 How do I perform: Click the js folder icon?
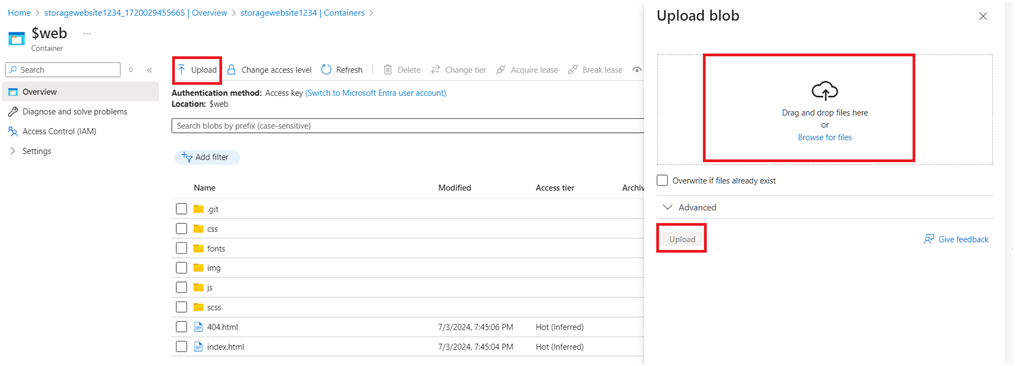[198, 288]
